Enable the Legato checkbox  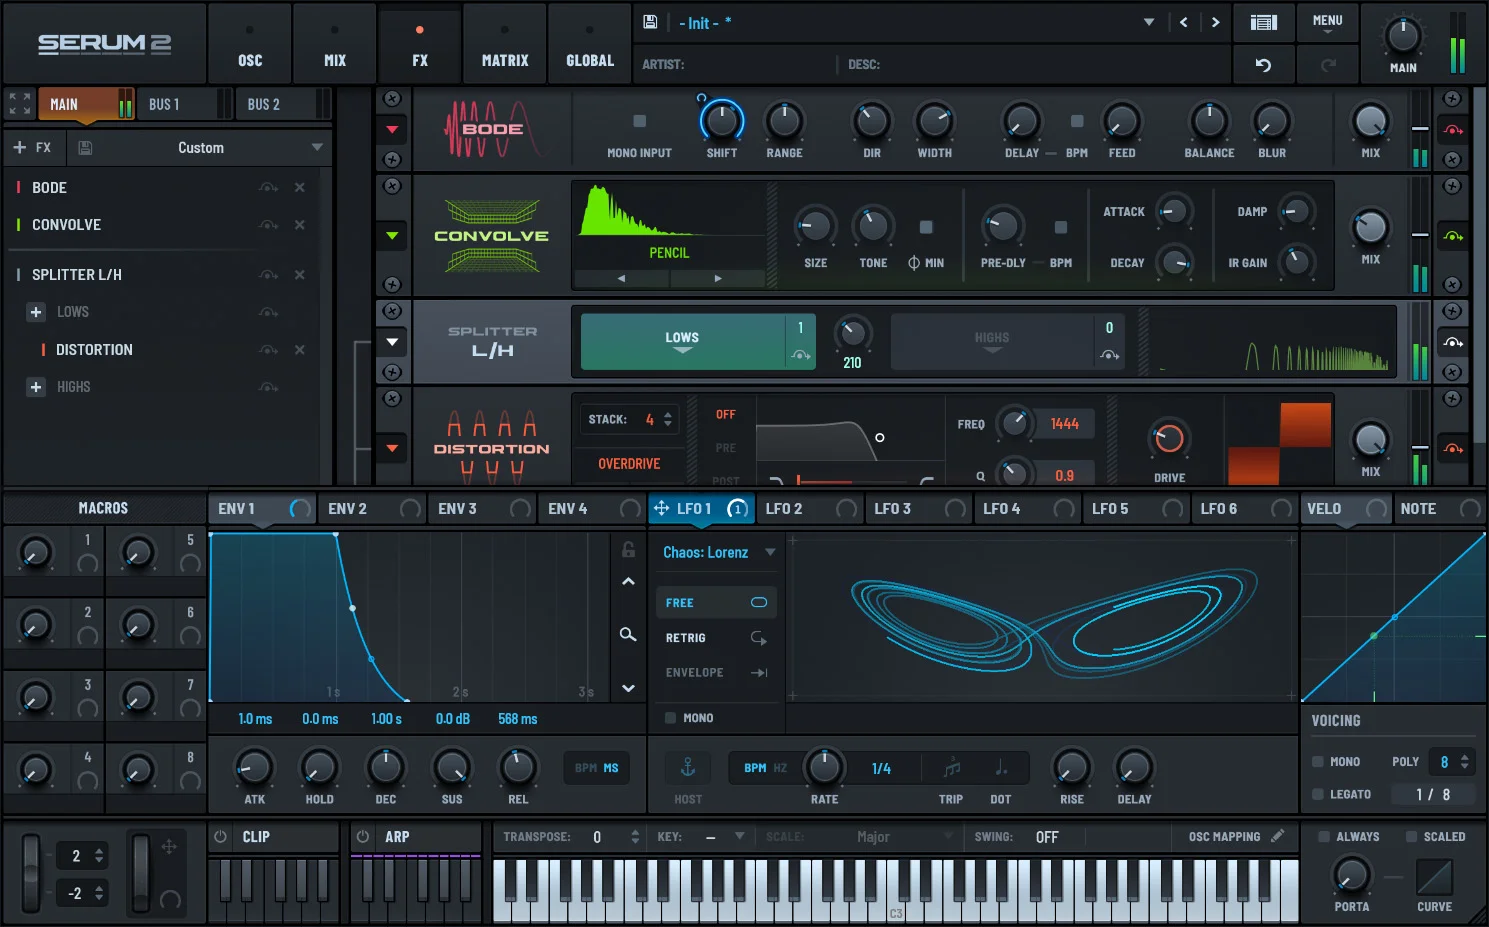pos(1319,794)
